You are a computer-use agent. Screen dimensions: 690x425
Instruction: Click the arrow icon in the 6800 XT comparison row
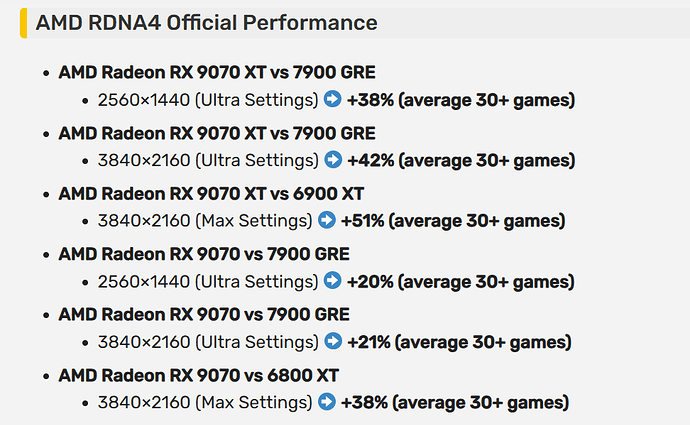click(x=326, y=403)
